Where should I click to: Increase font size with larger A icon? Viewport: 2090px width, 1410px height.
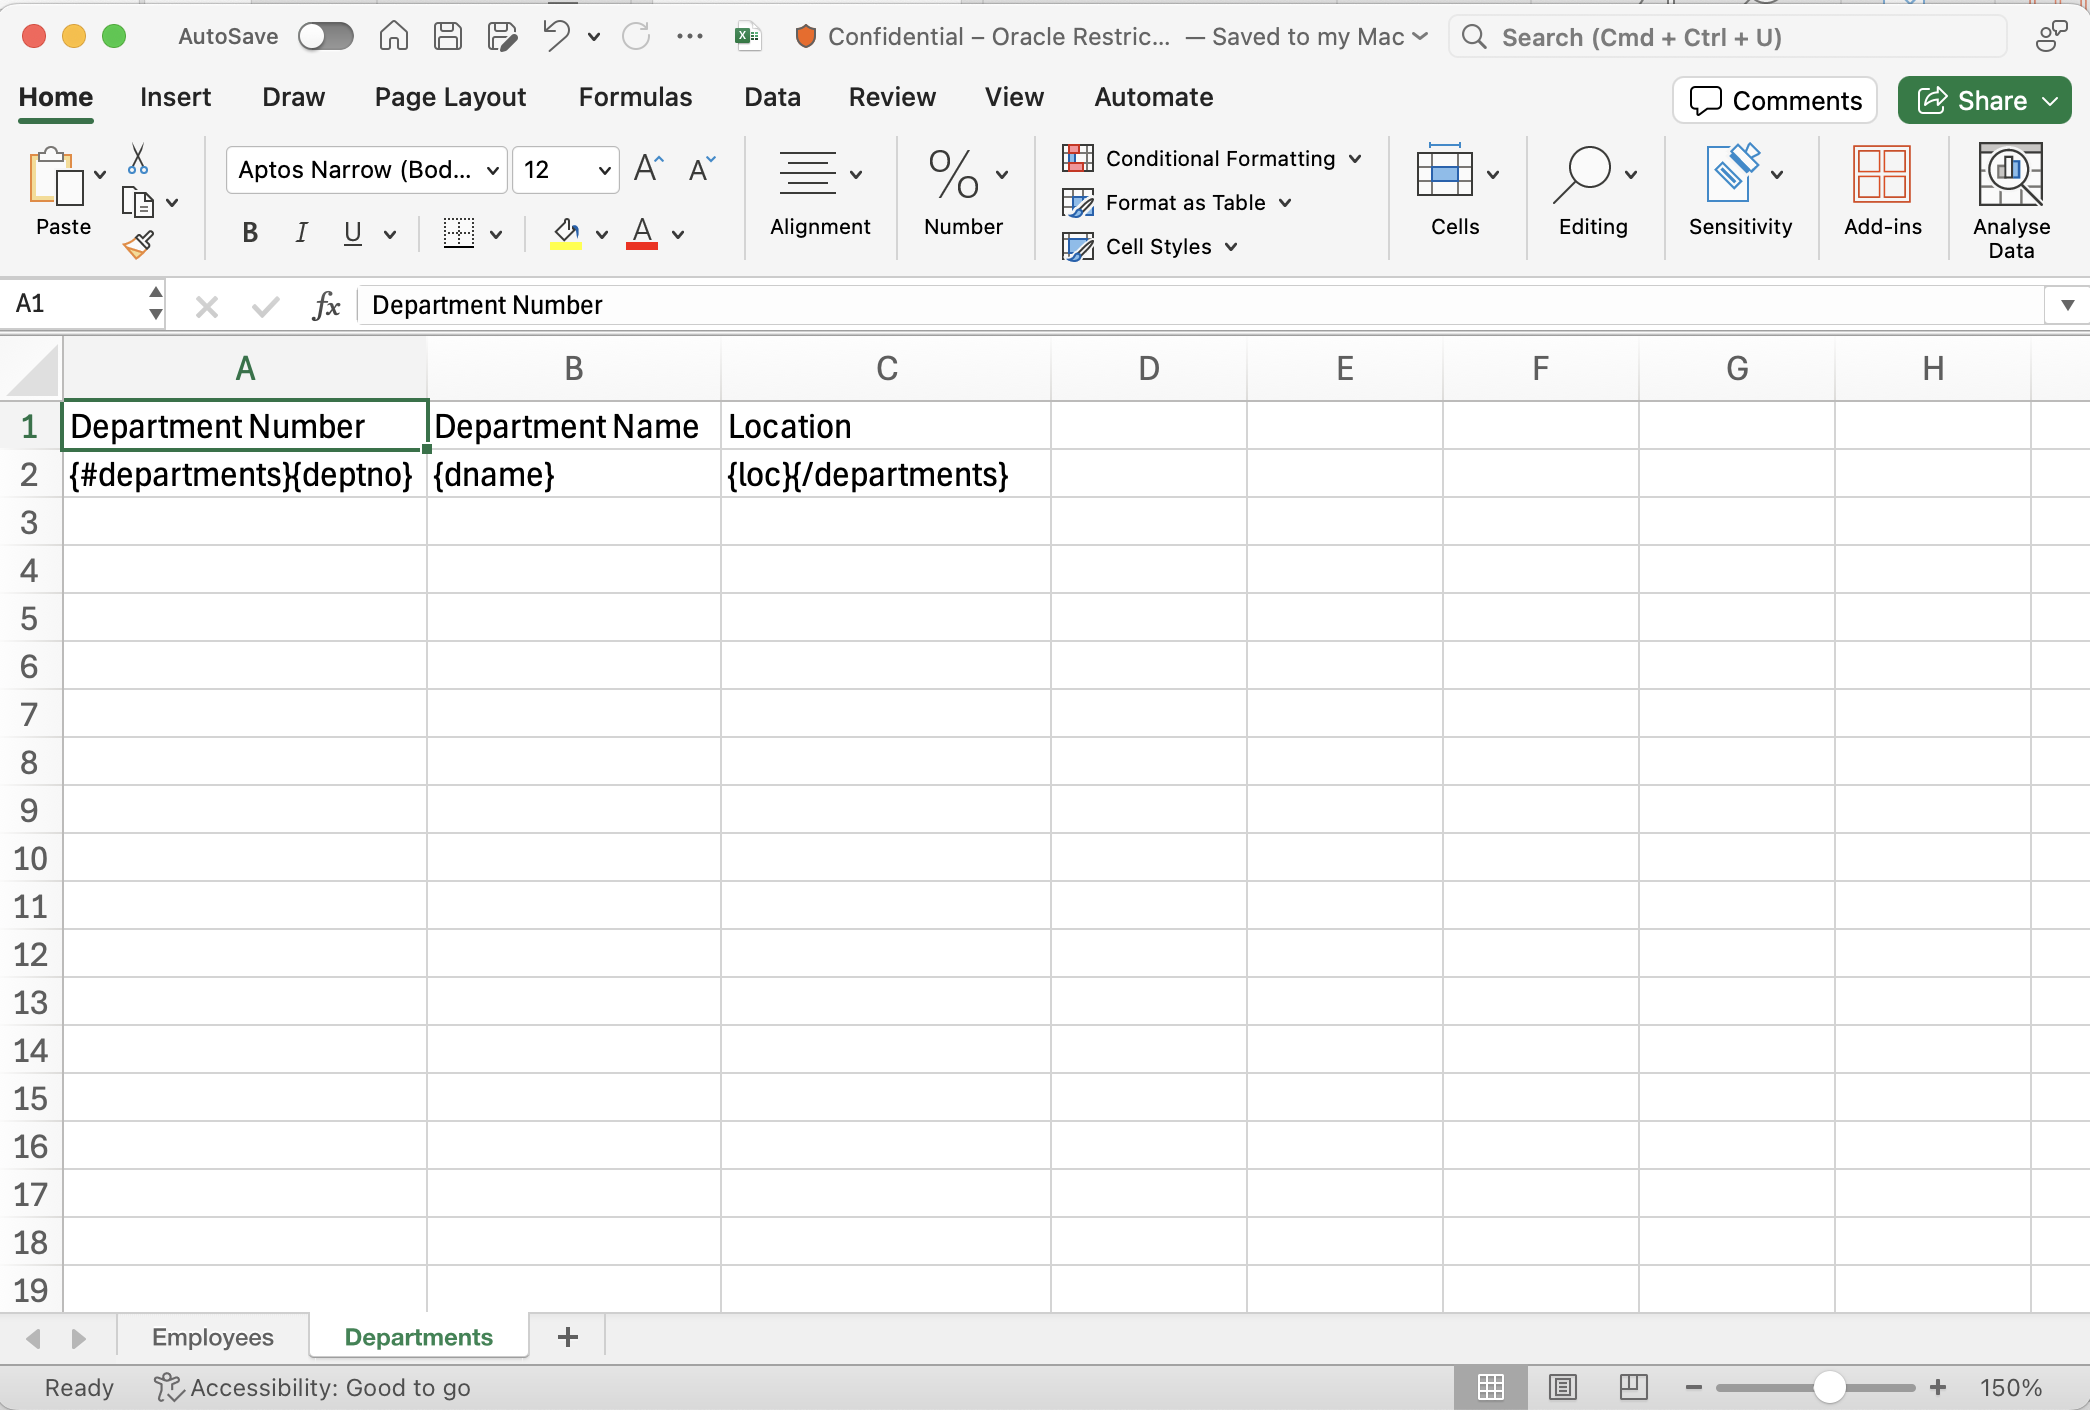pyautogui.click(x=648, y=169)
